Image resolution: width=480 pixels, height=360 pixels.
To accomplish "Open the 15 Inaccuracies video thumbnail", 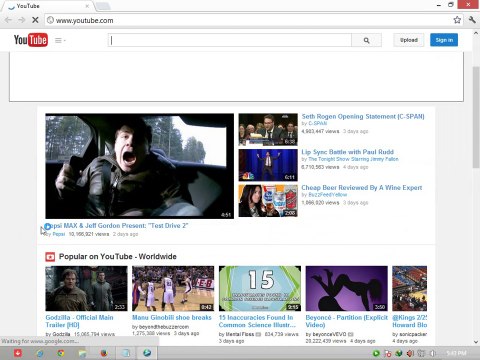I will [x=260, y=289].
